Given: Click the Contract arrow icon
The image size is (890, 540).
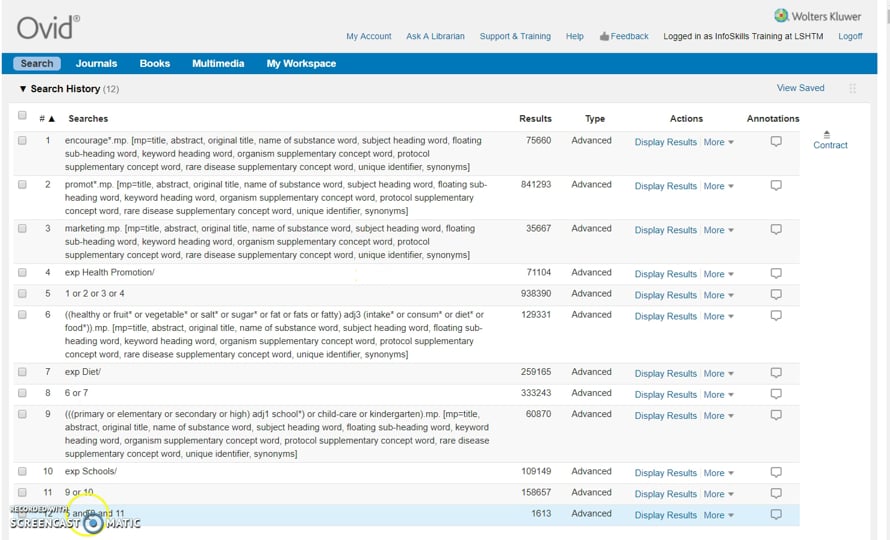Looking at the screenshot, I should pyautogui.click(x=827, y=134).
